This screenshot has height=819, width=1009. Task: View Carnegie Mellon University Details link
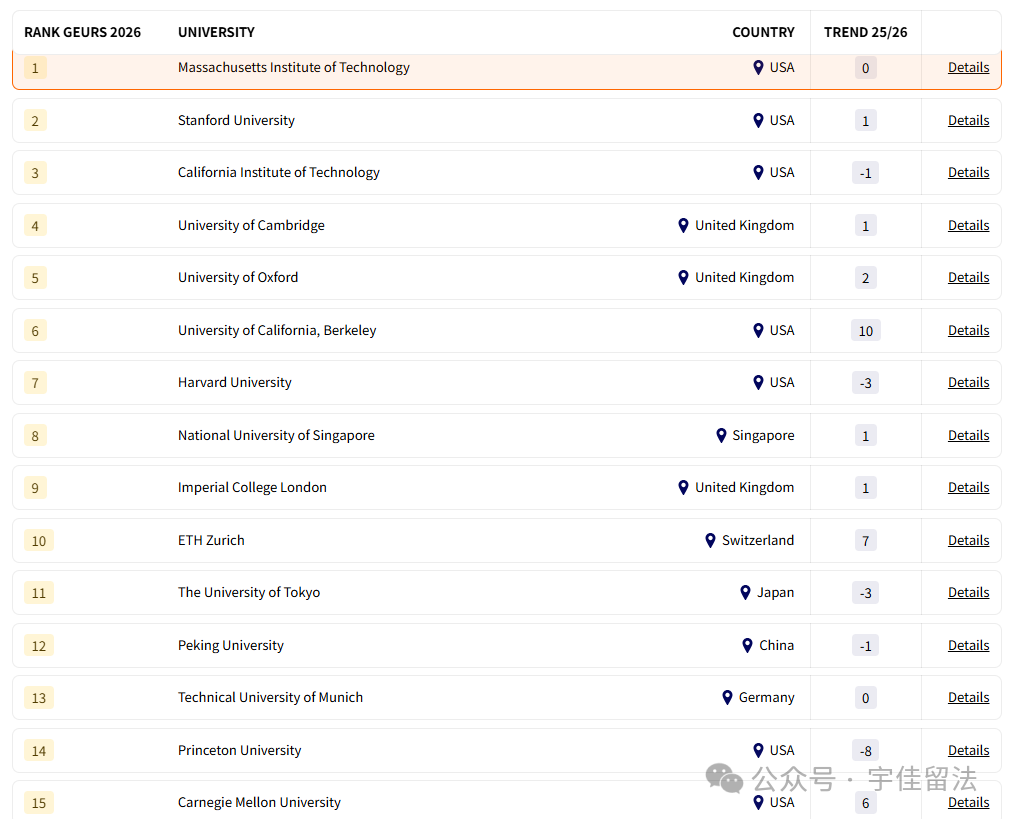[x=968, y=802]
